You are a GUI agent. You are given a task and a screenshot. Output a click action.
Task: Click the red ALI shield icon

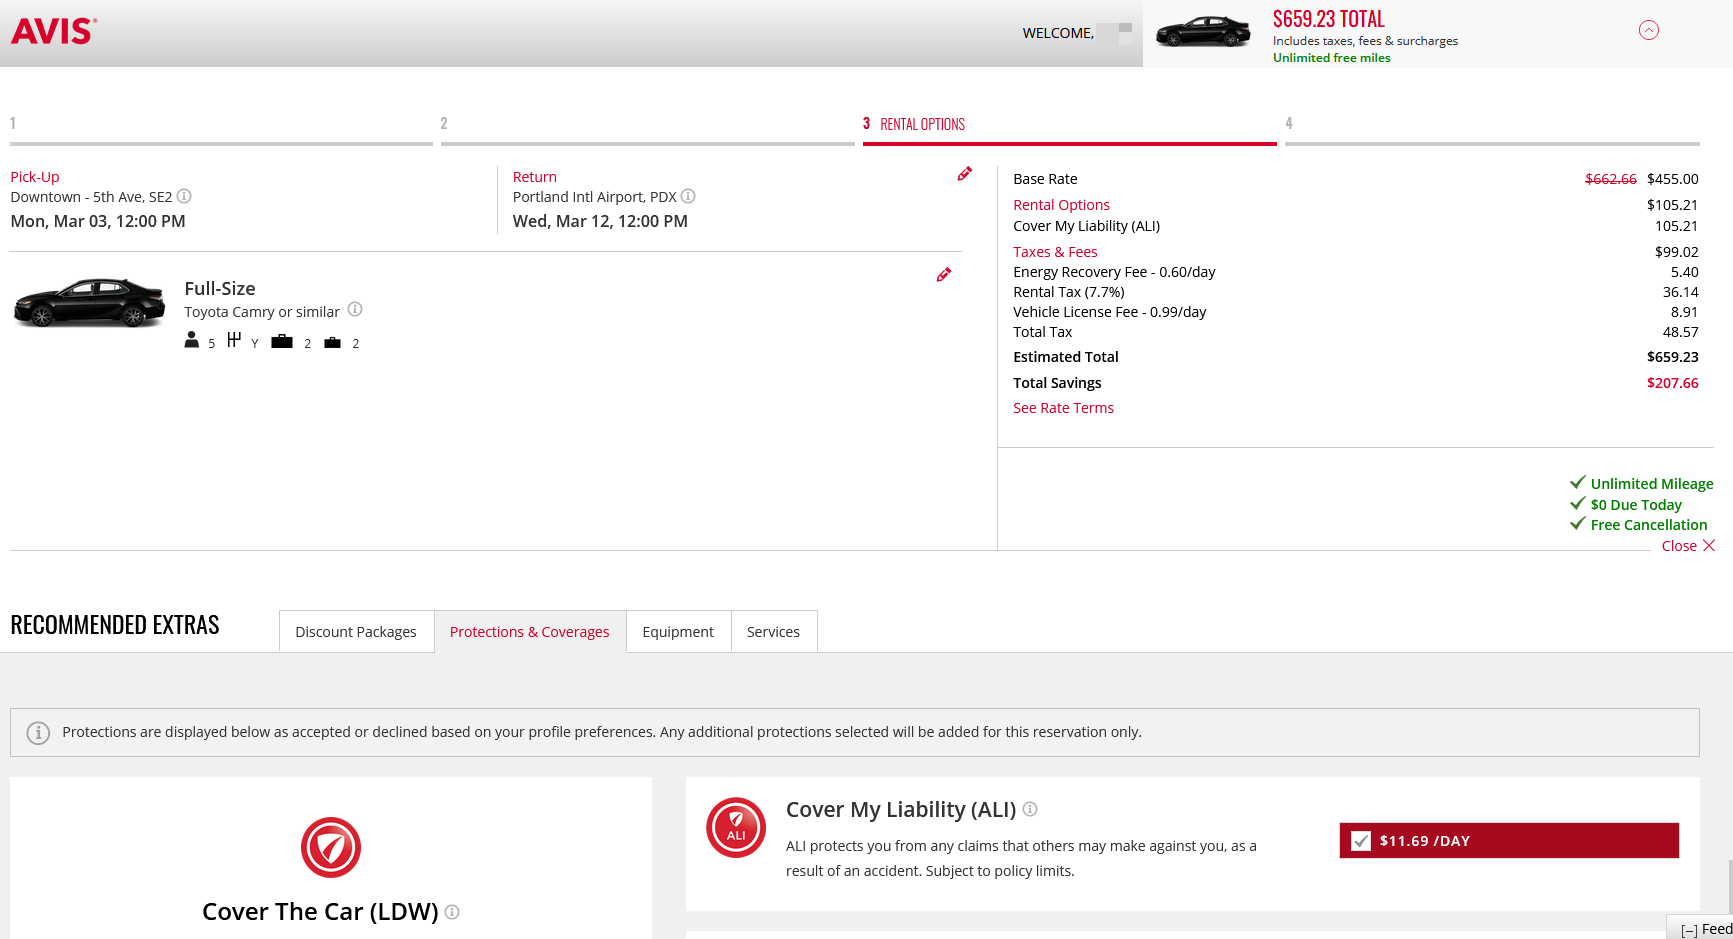pyautogui.click(x=736, y=828)
